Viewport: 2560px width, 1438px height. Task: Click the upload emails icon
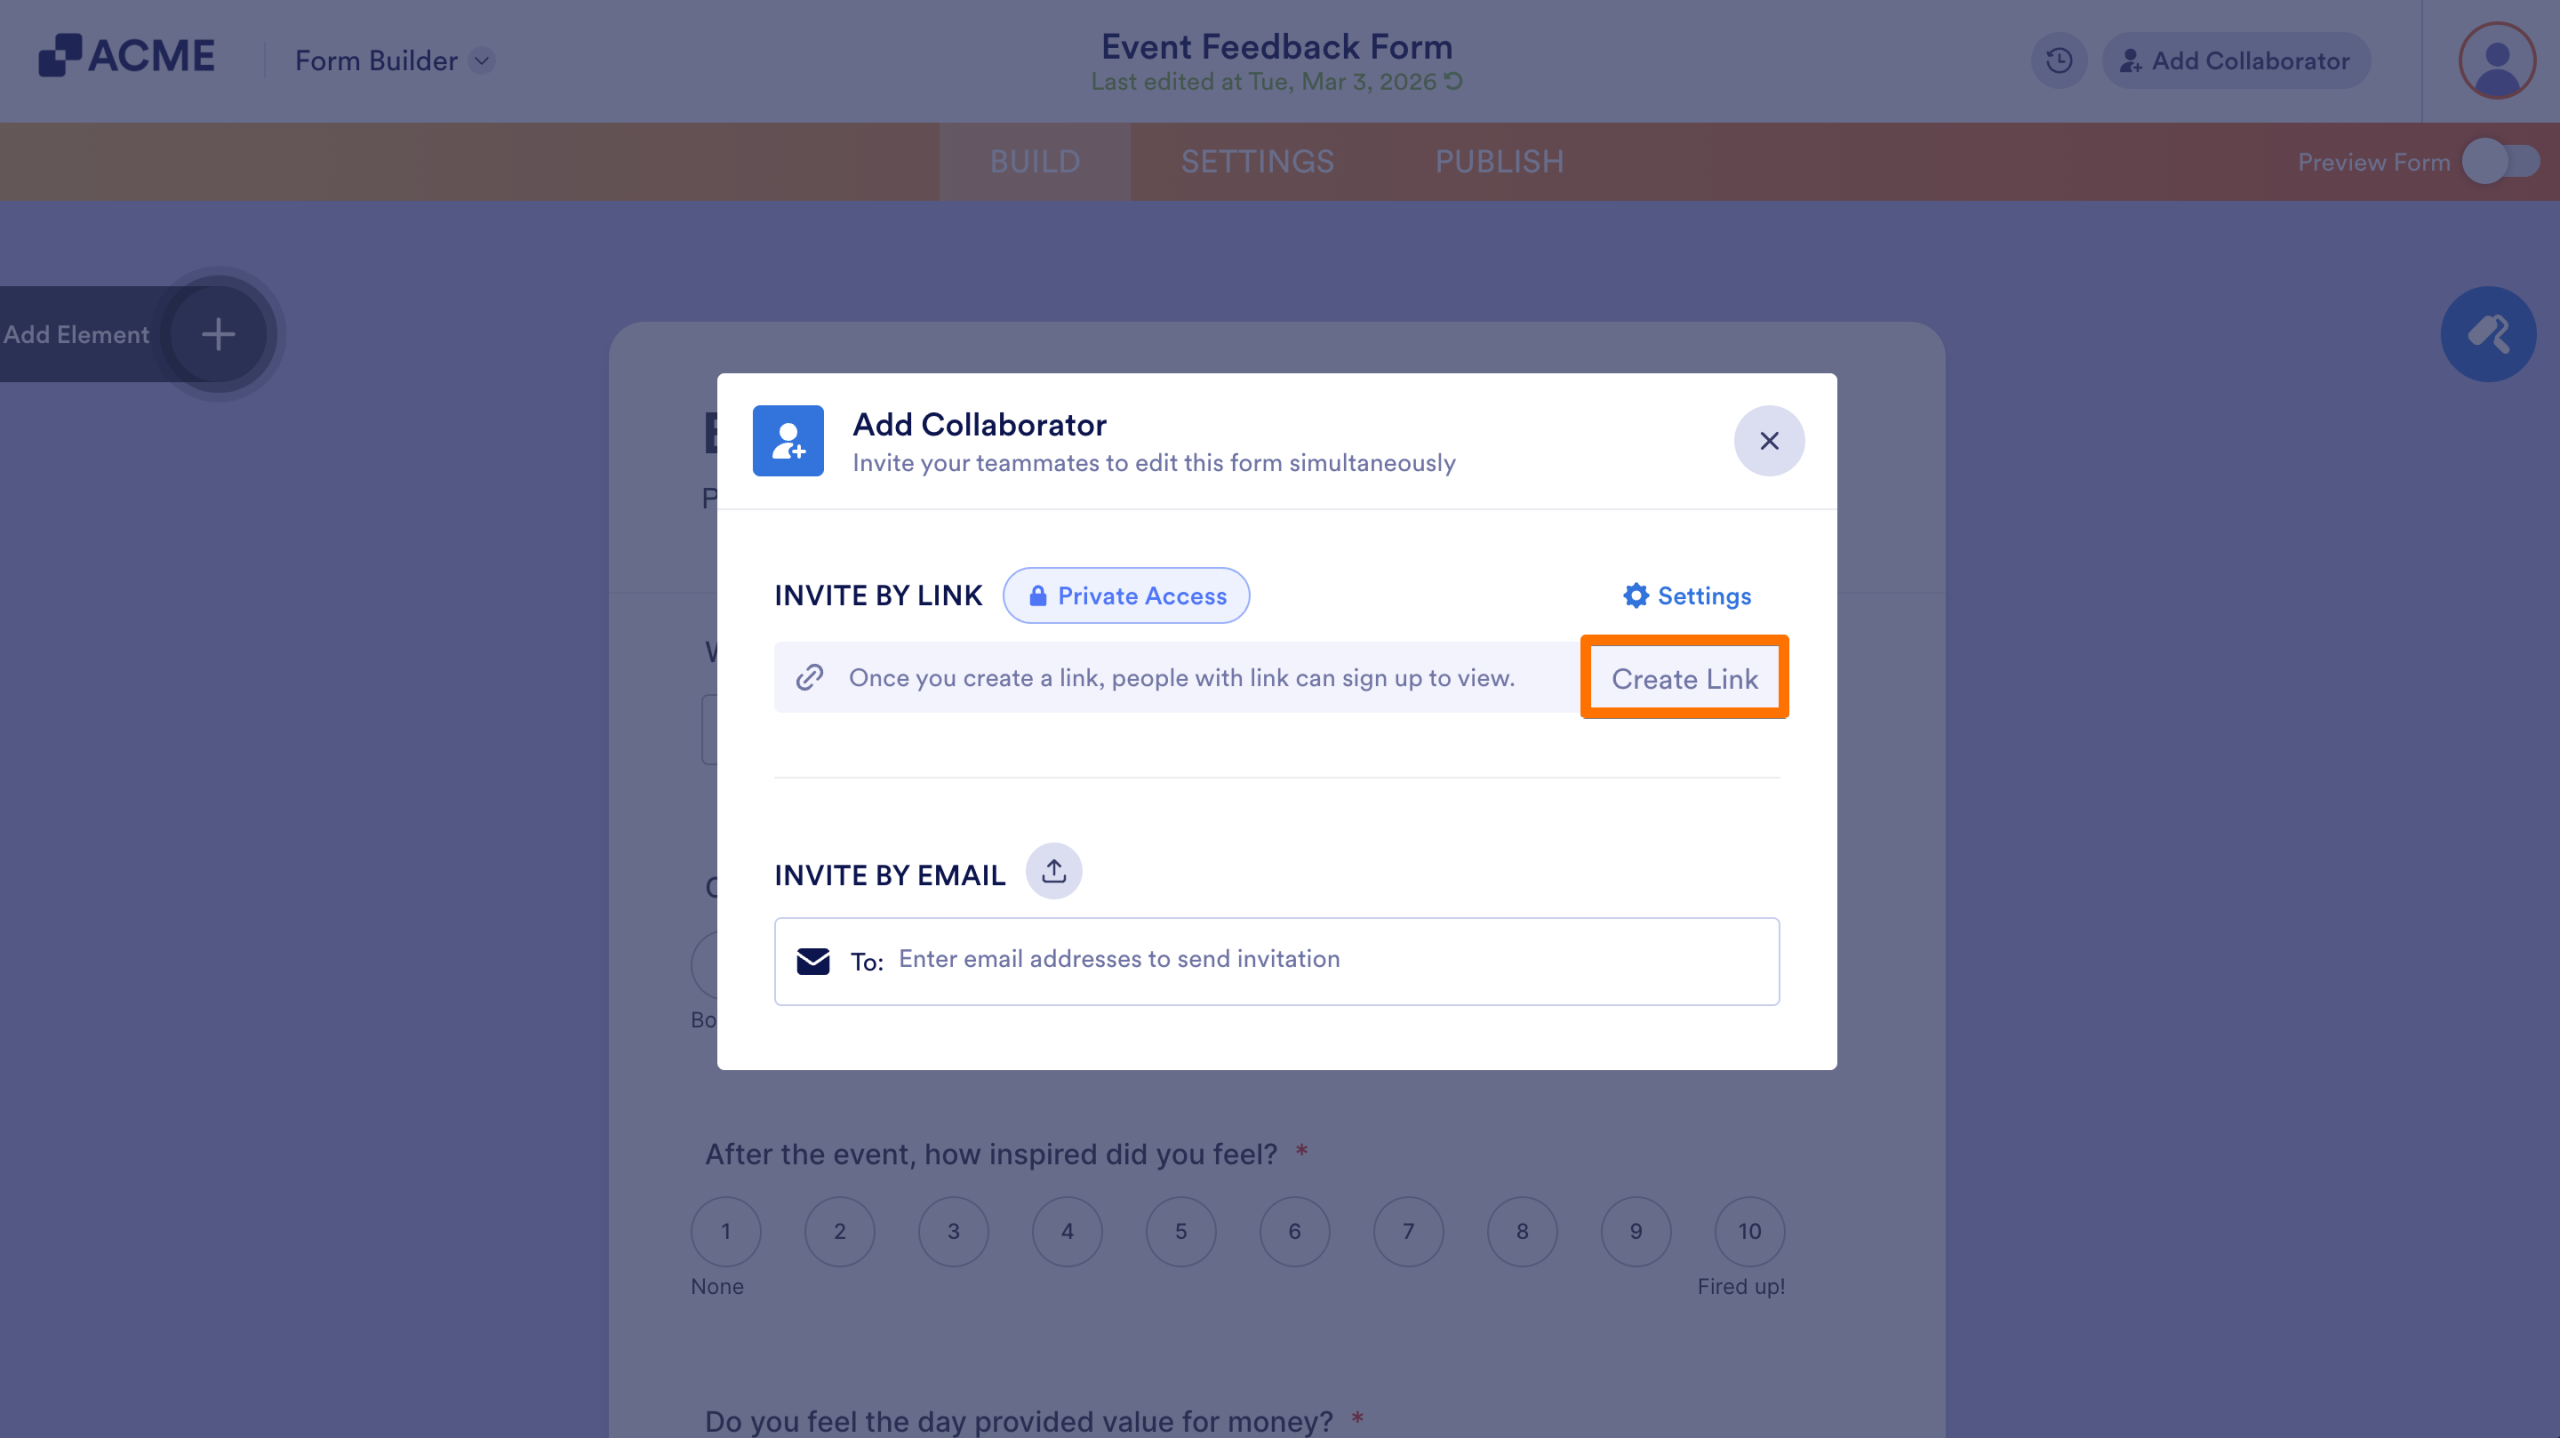[x=1053, y=871]
